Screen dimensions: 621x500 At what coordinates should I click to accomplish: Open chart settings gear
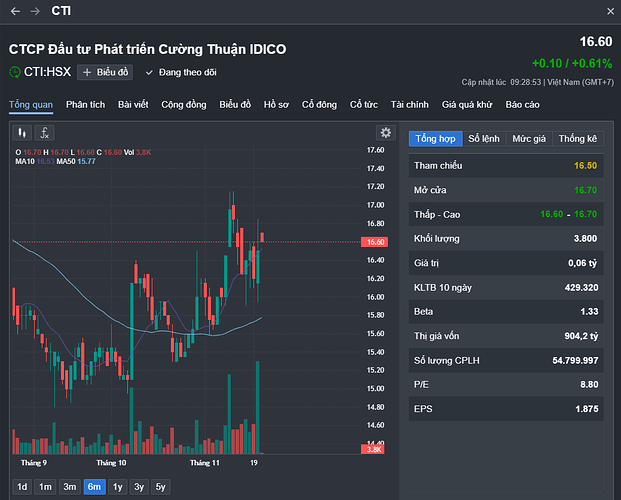click(x=385, y=132)
